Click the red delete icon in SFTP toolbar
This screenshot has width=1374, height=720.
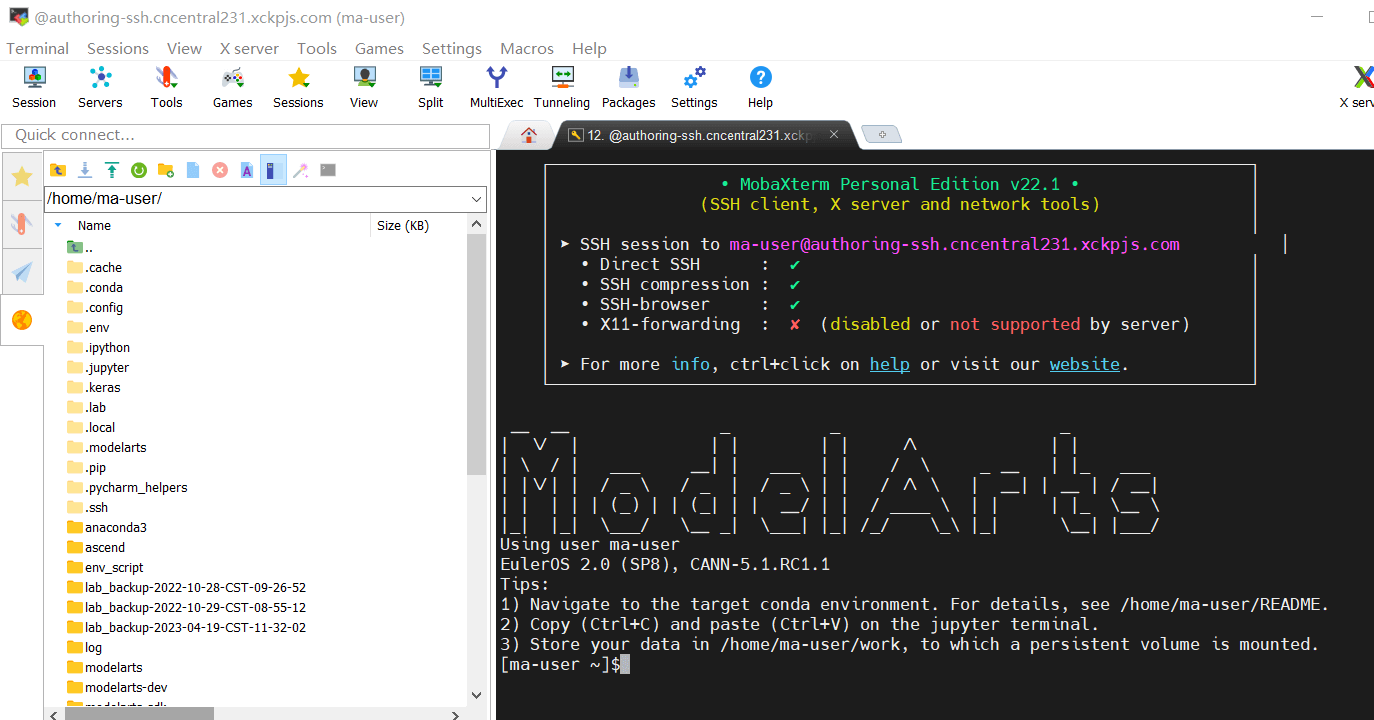pyautogui.click(x=220, y=170)
